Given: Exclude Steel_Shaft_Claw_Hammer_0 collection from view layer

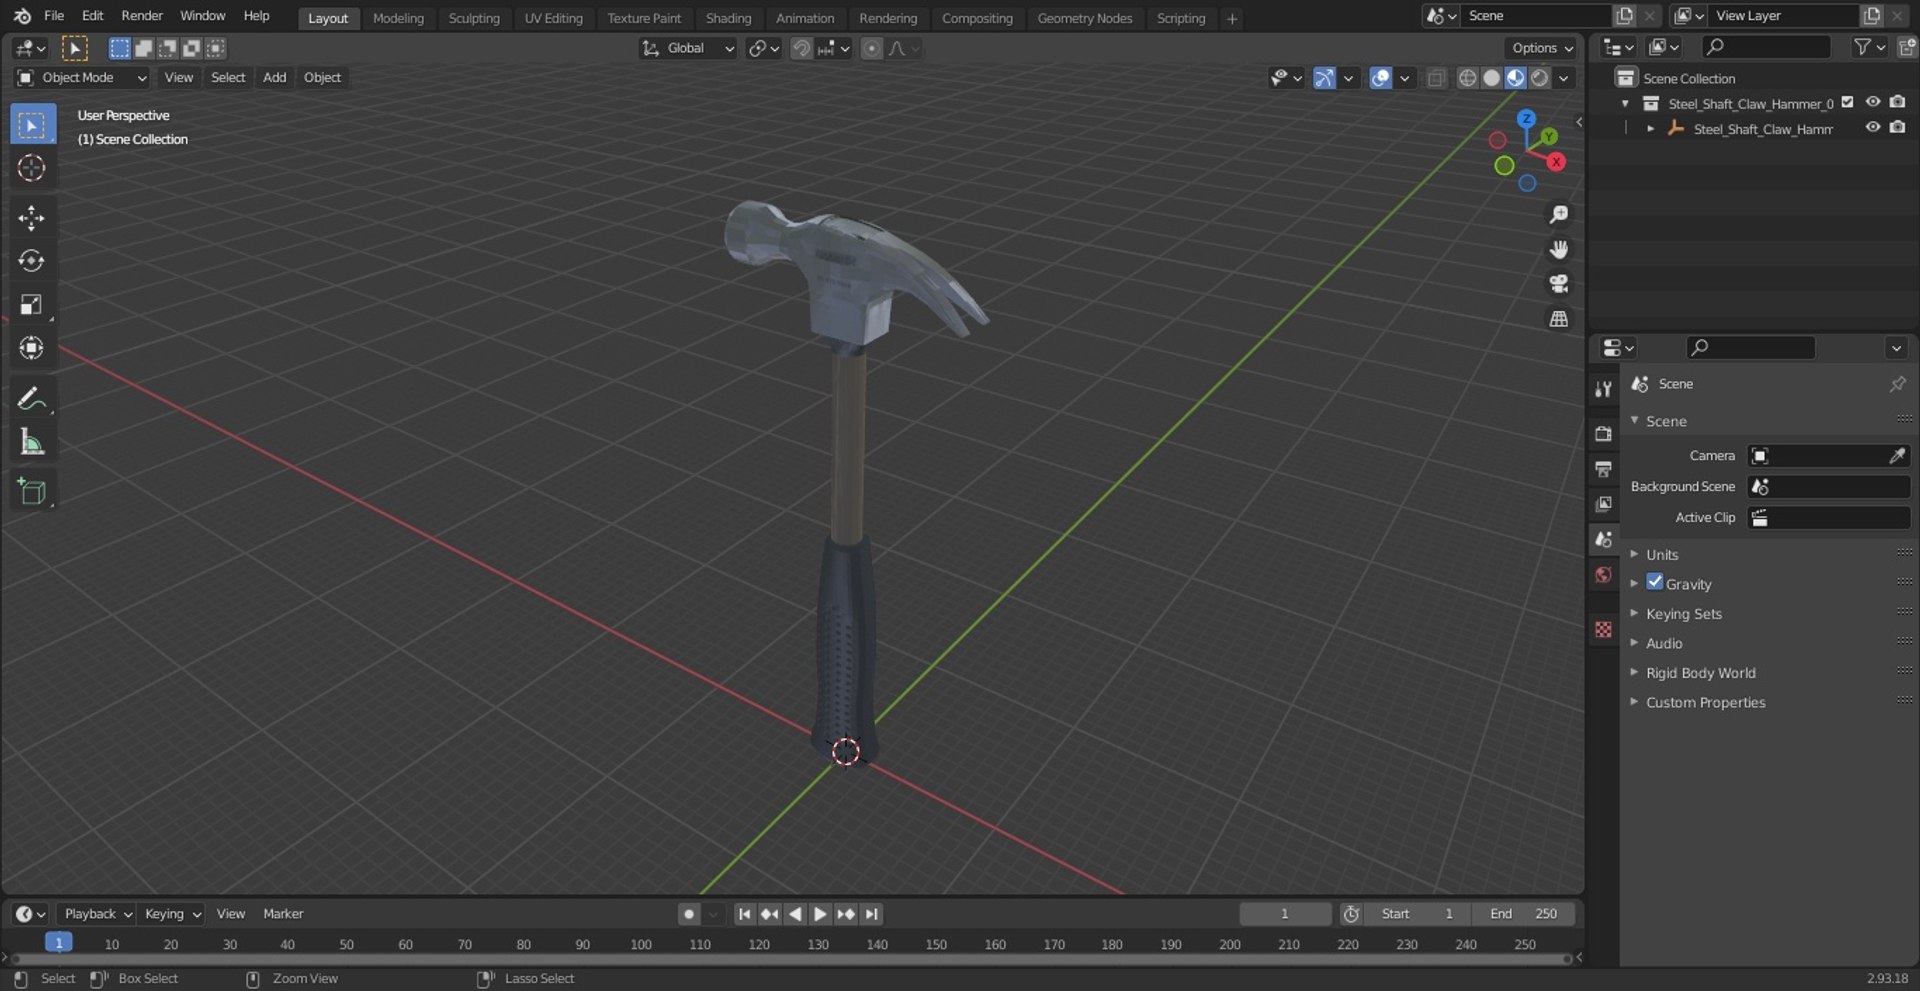Looking at the screenshot, I should click(1848, 102).
